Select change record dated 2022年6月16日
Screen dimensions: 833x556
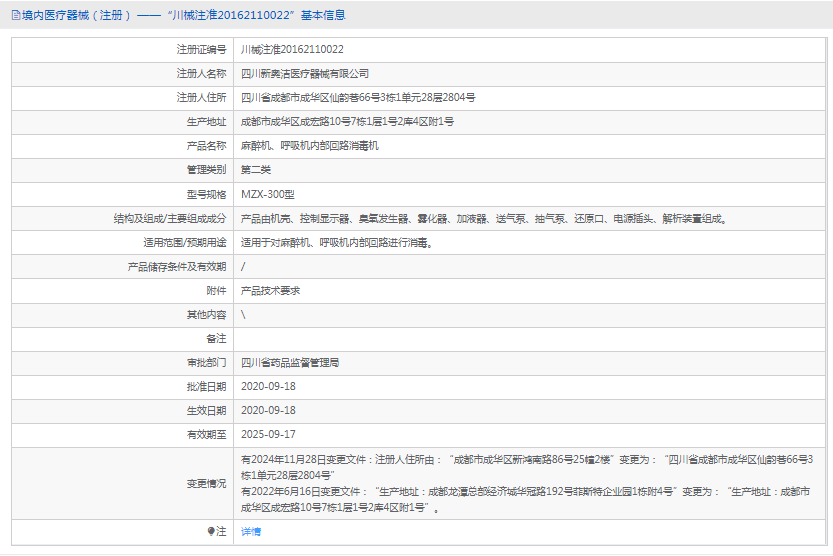click(525, 500)
